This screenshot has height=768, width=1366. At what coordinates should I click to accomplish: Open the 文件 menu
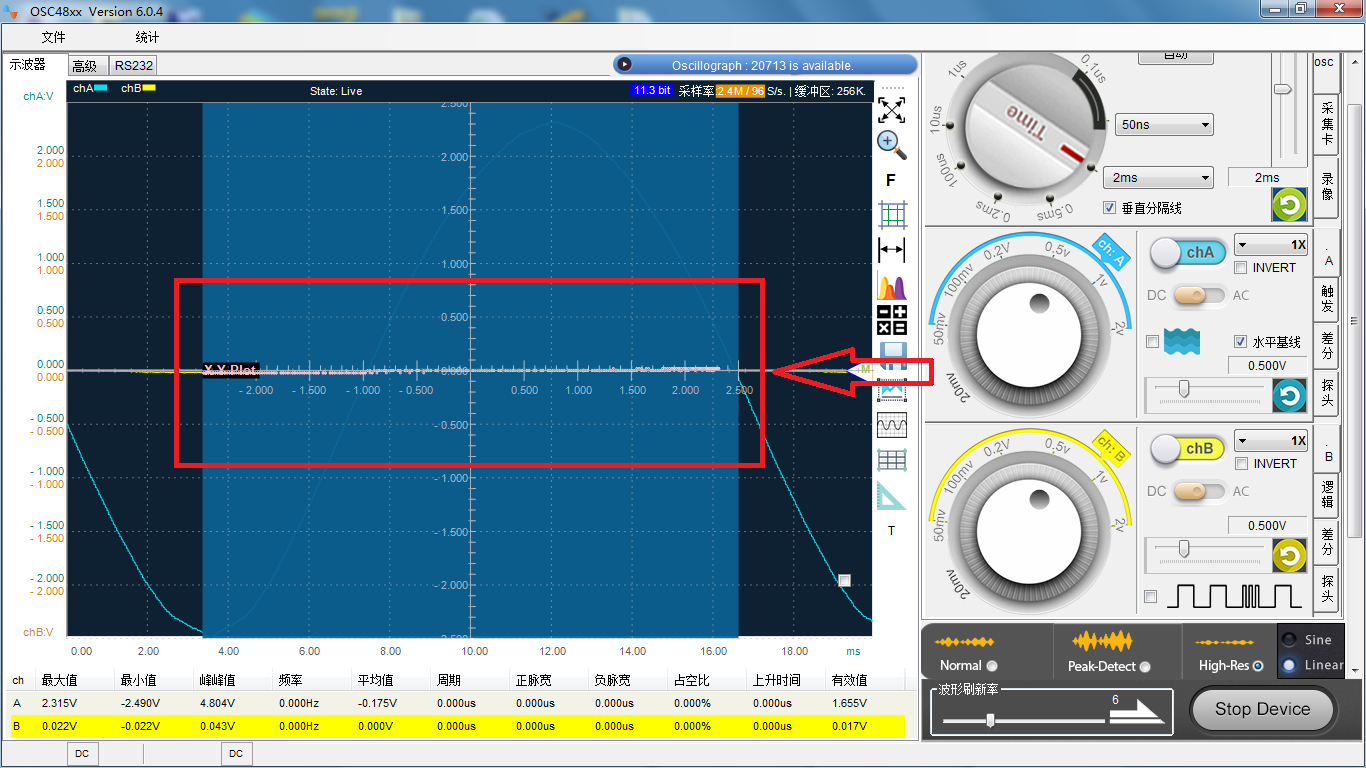point(53,38)
